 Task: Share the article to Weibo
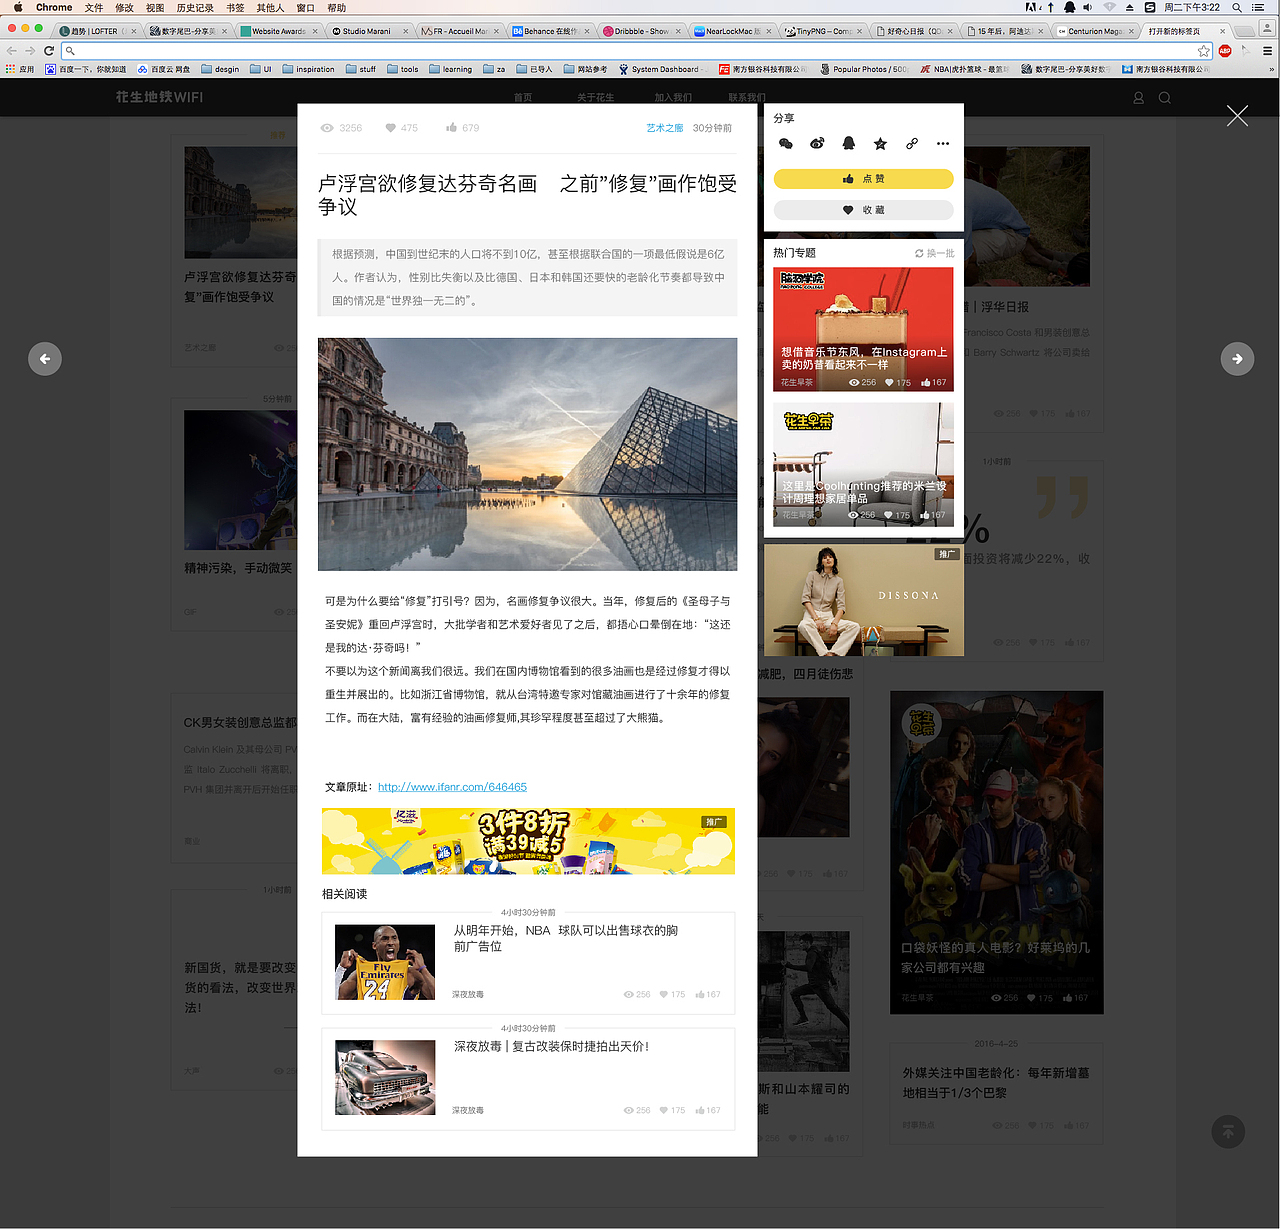[x=817, y=143]
